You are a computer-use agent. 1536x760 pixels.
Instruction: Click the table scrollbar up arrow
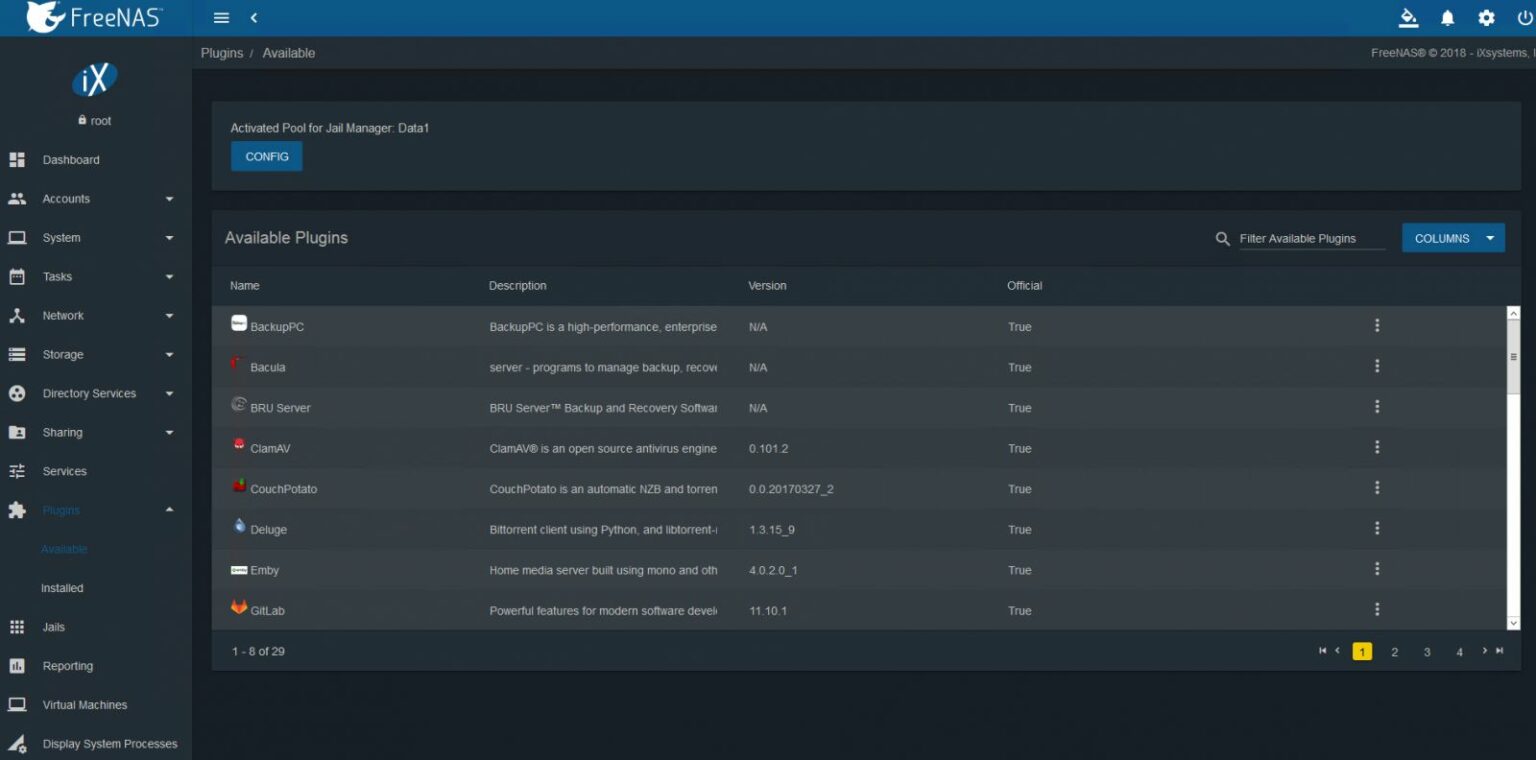1513,314
